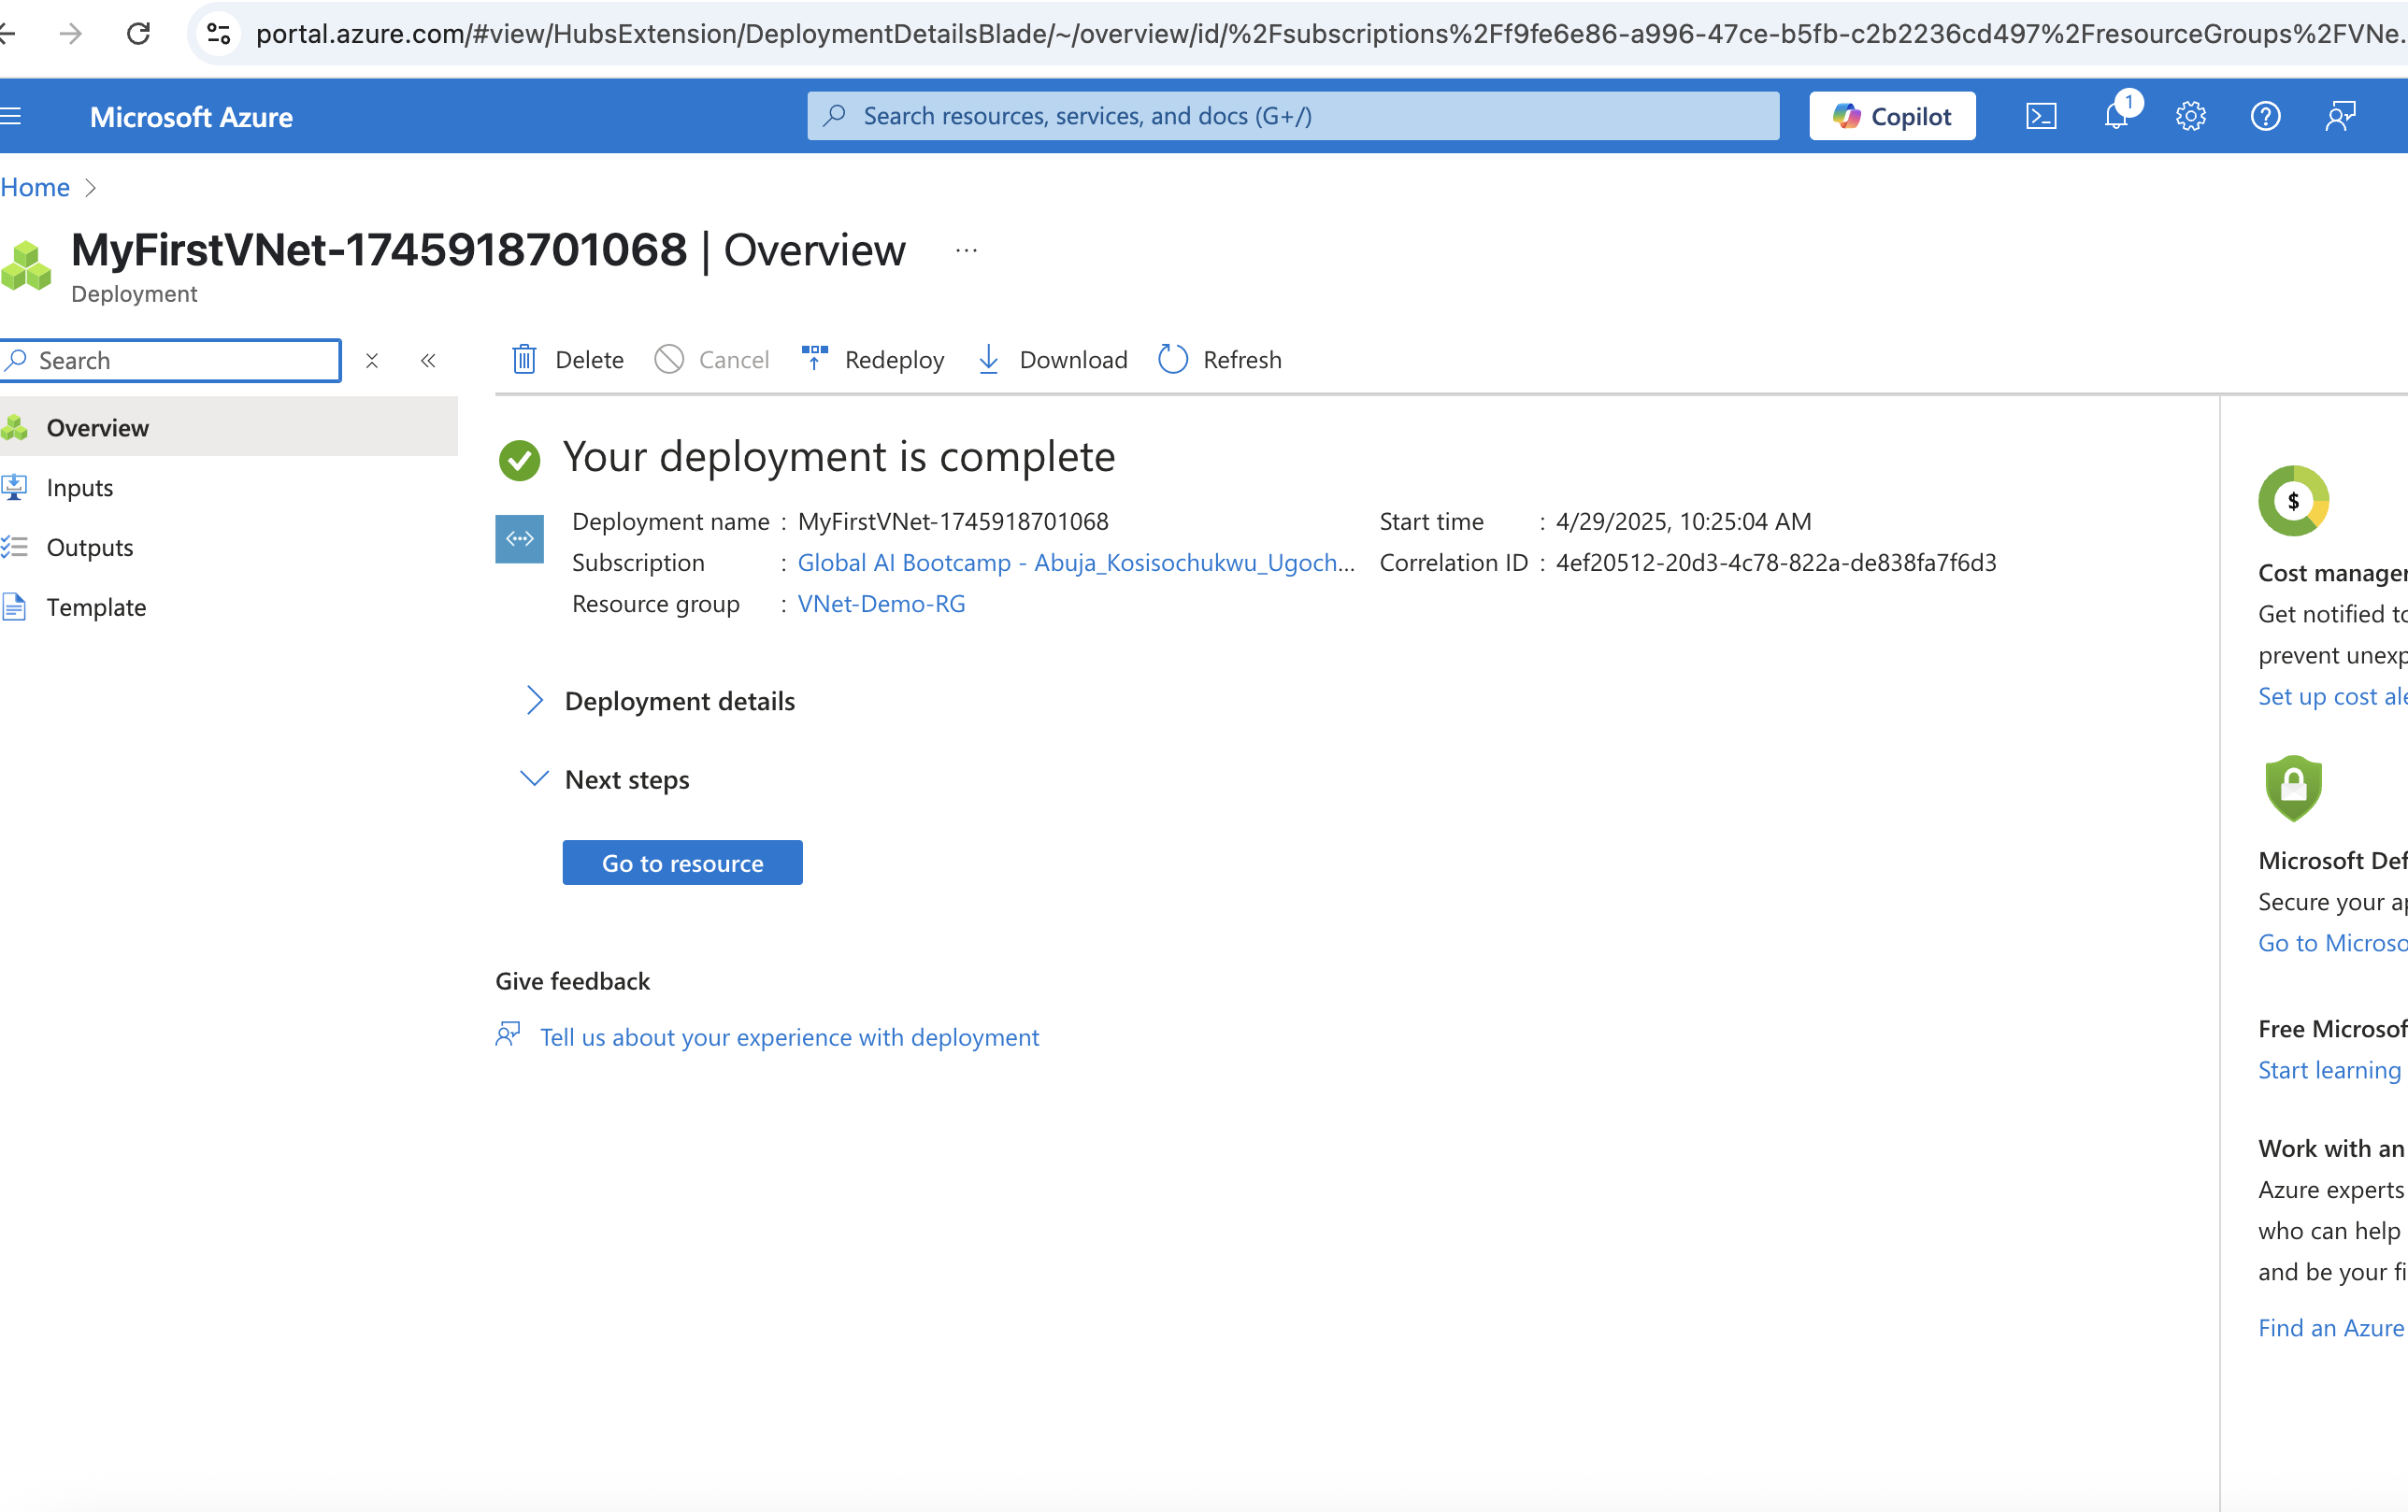Image resolution: width=2408 pixels, height=1512 pixels.
Task: Launch Copilot from the header
Action: coord(1892,116)
